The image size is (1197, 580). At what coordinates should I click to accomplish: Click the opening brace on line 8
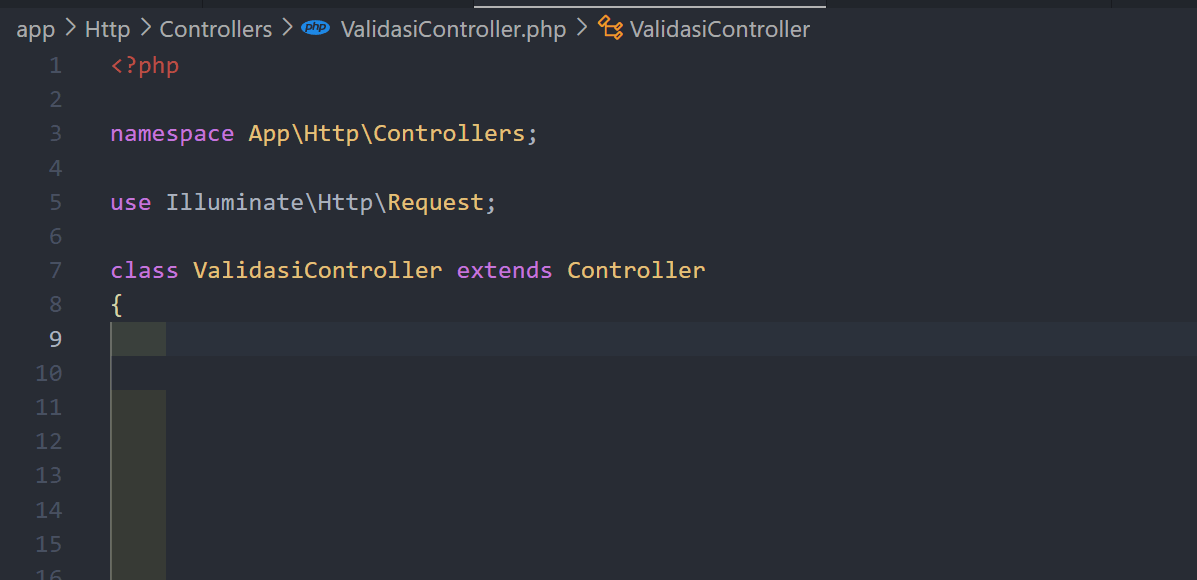tap(116, 304)
